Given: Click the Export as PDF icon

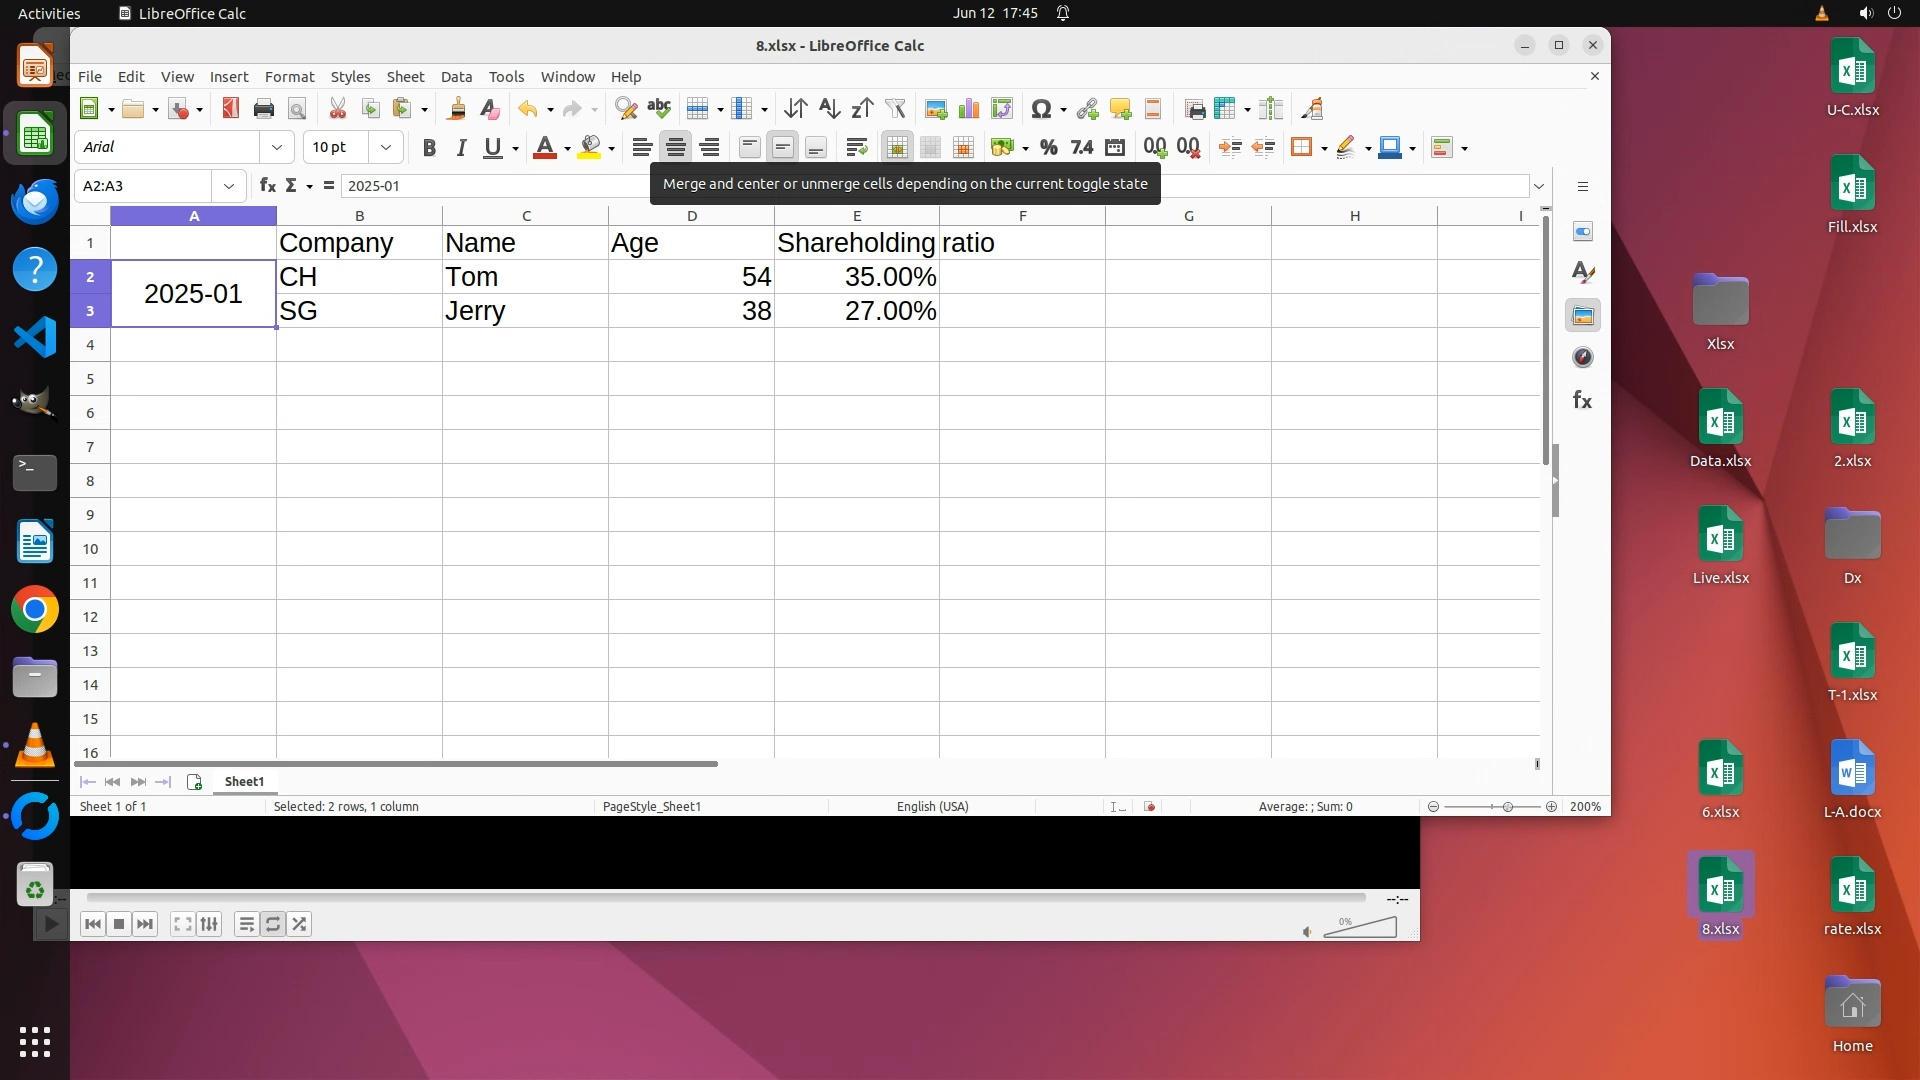Looking at the screenshot, I should point(231,109).
